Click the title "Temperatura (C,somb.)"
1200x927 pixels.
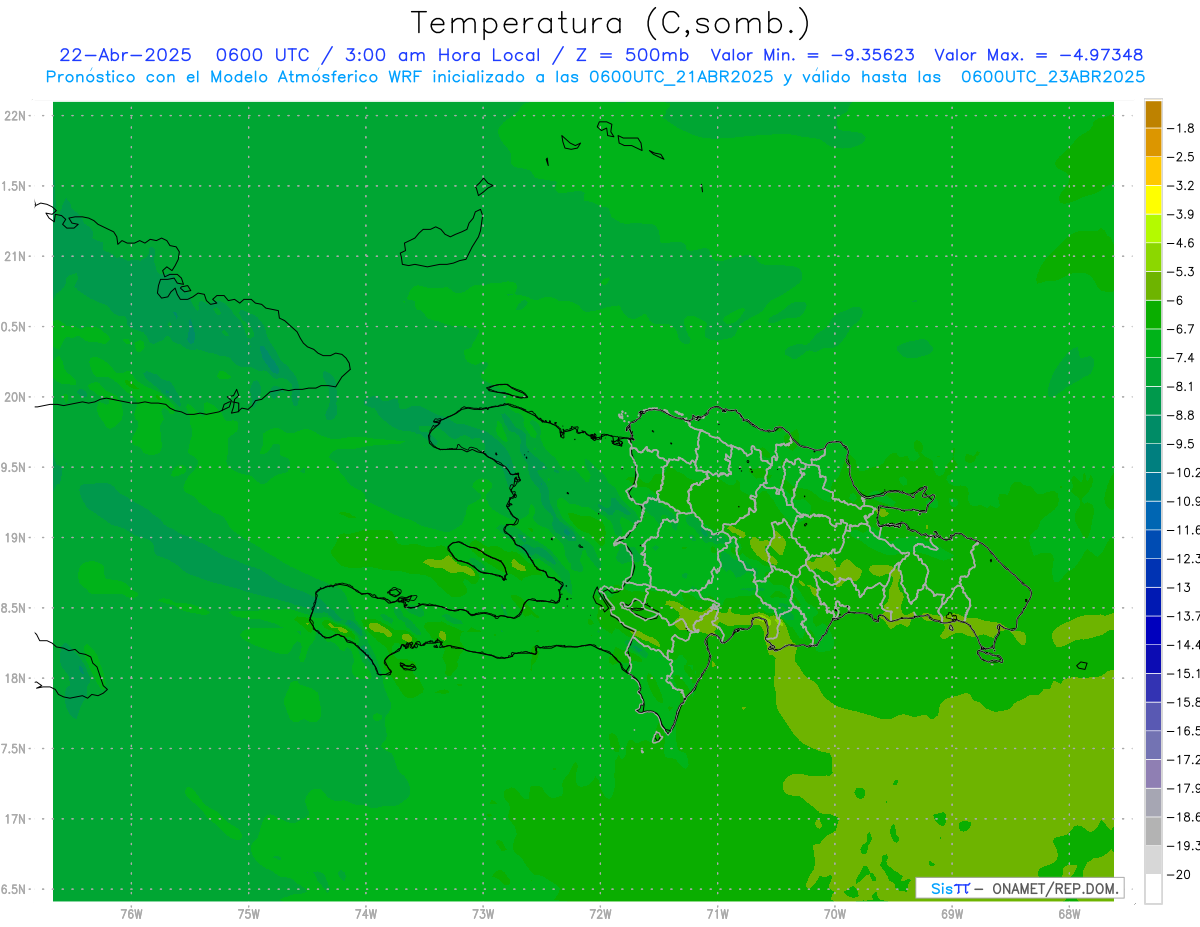(611, 23)
